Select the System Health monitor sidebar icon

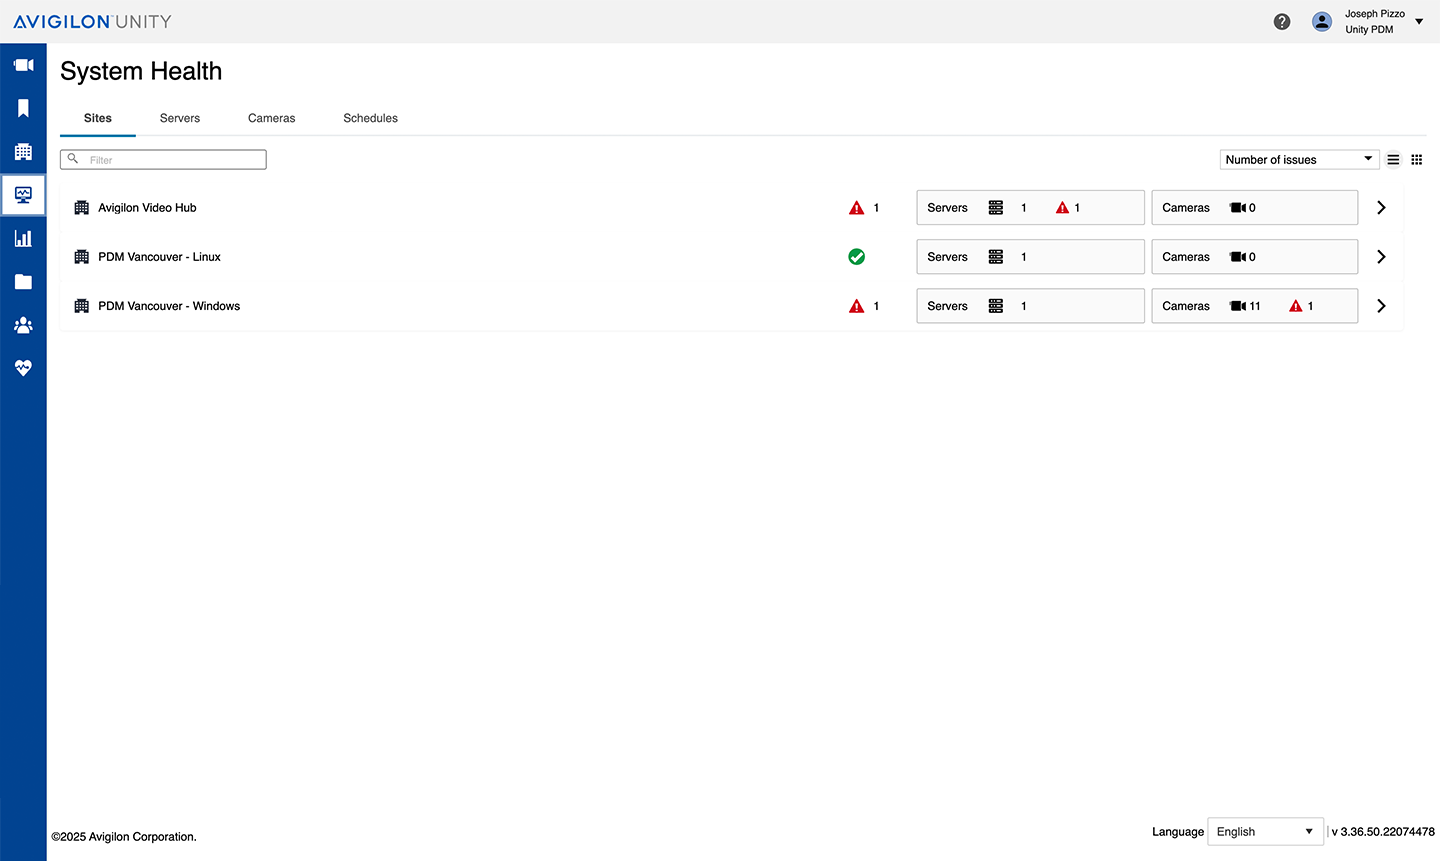tap(23, 195)
